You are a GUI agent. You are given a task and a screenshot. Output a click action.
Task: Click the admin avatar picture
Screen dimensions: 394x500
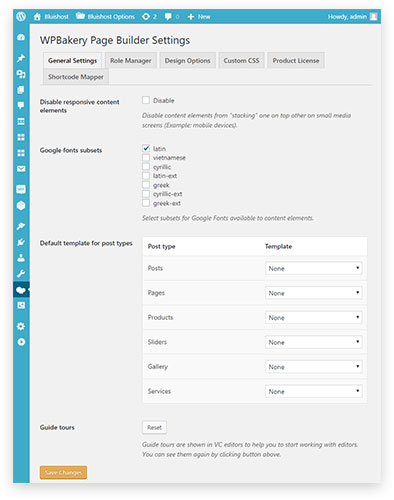pos(373,16)
